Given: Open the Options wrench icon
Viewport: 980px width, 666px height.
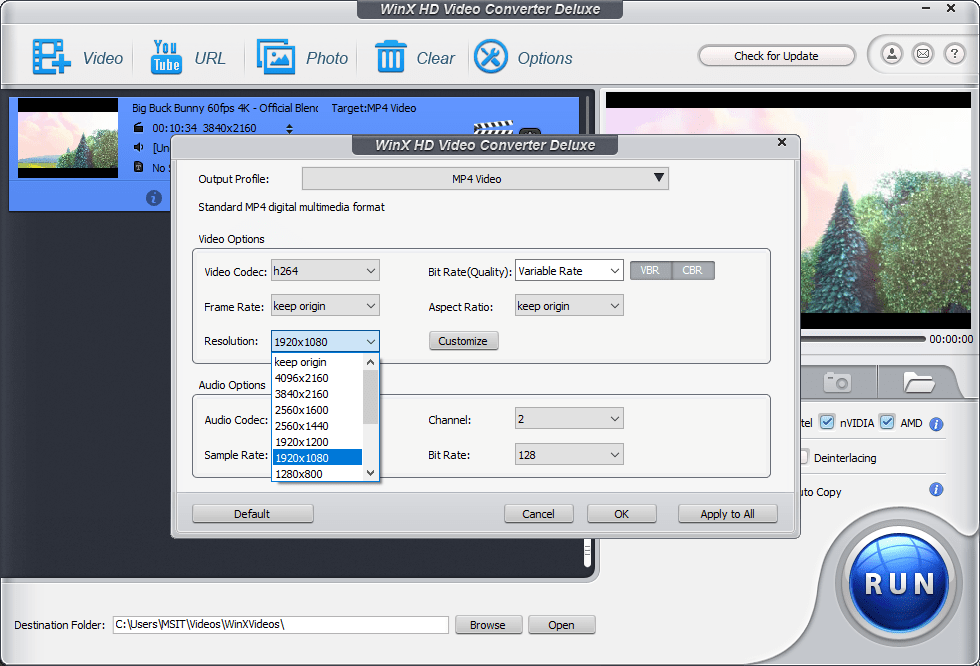Looking at the screenshot, I should 491,57.
